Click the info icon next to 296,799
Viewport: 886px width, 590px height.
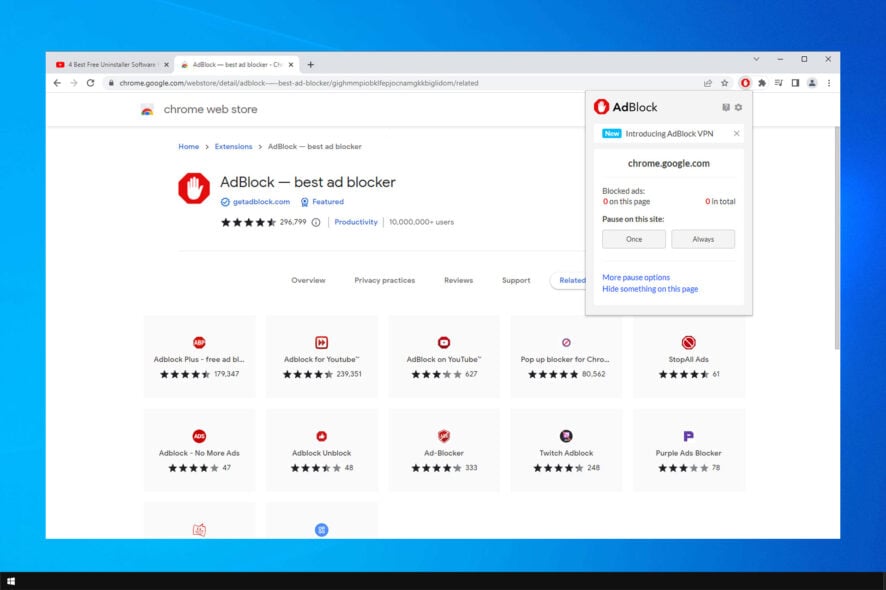point(316,223)
